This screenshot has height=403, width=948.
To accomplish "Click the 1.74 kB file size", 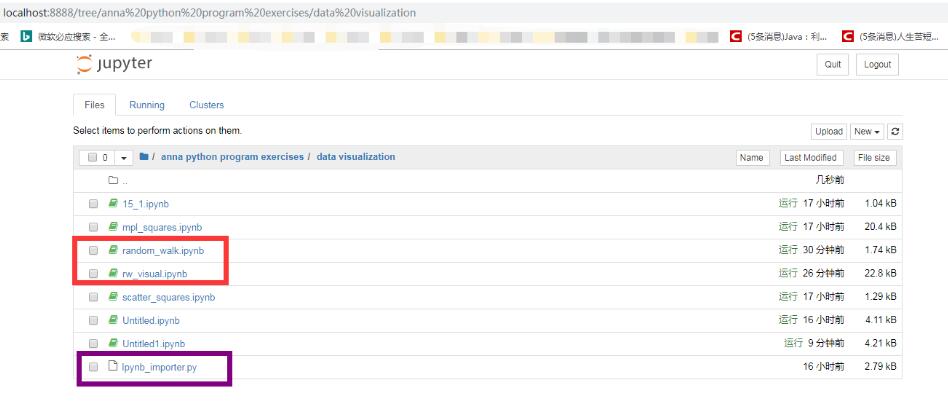I will click(x=881, y=250).
